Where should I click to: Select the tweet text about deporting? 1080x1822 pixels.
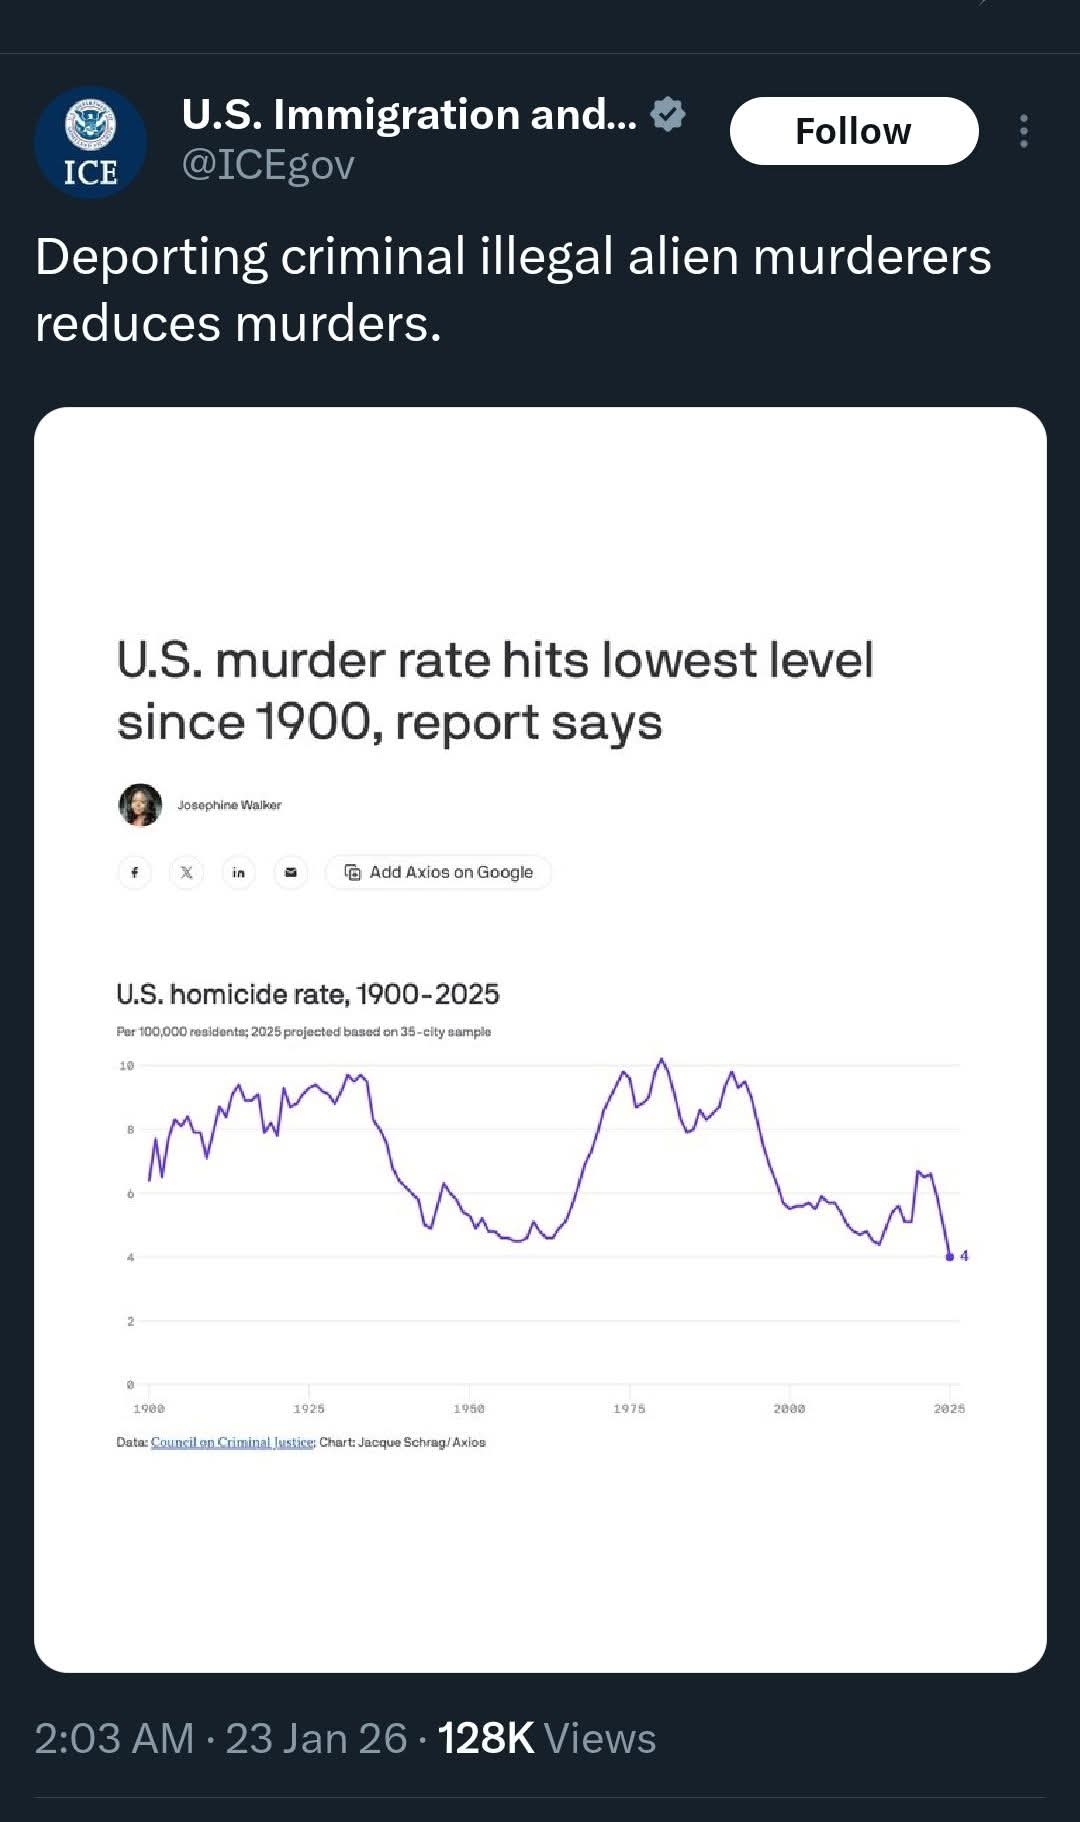512,289
